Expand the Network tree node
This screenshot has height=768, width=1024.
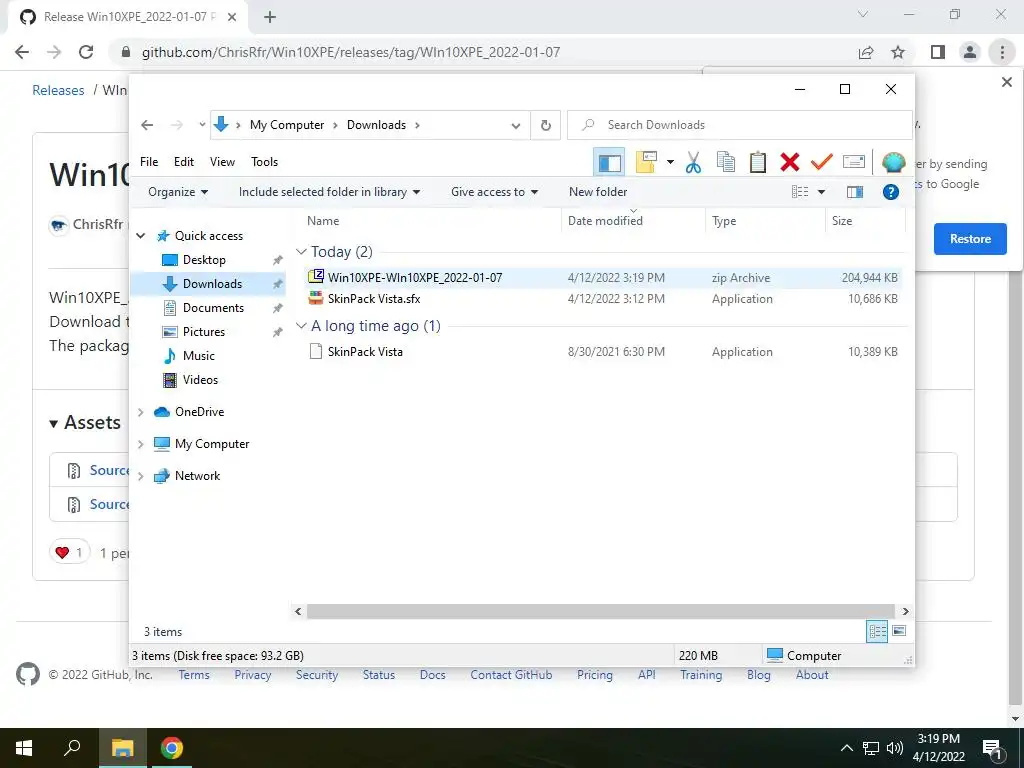(x=140, y=476)
